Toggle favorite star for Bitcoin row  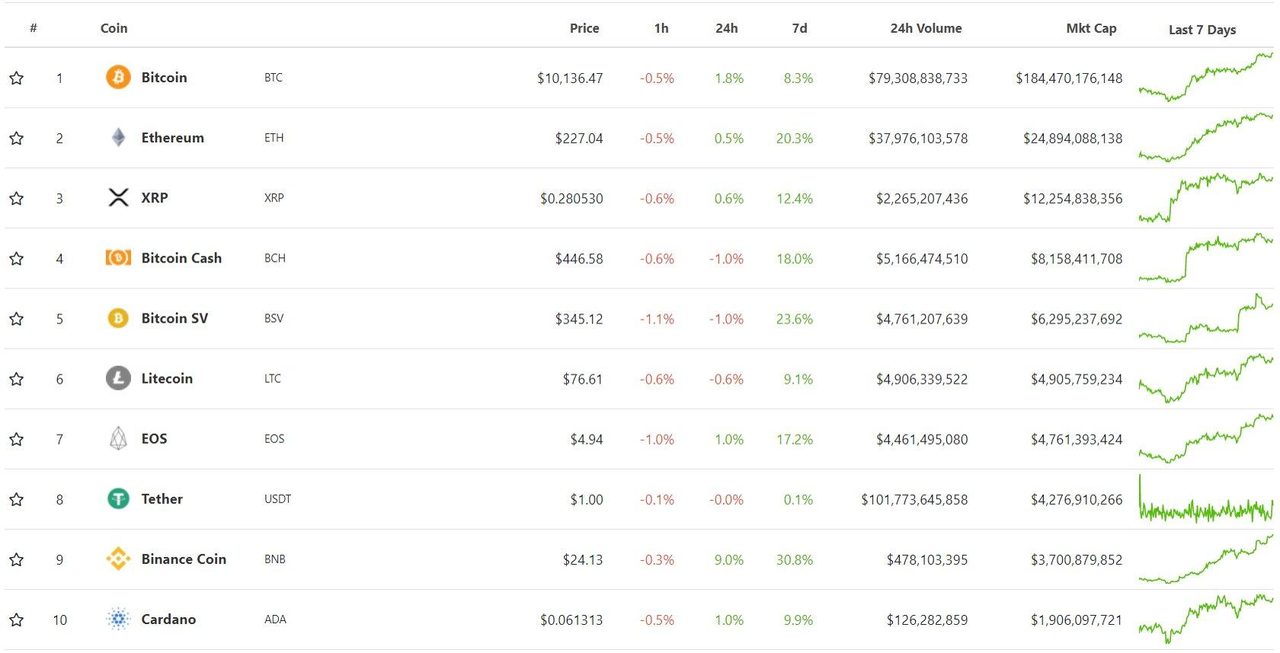pyautogui.click(x=16, y=78)
